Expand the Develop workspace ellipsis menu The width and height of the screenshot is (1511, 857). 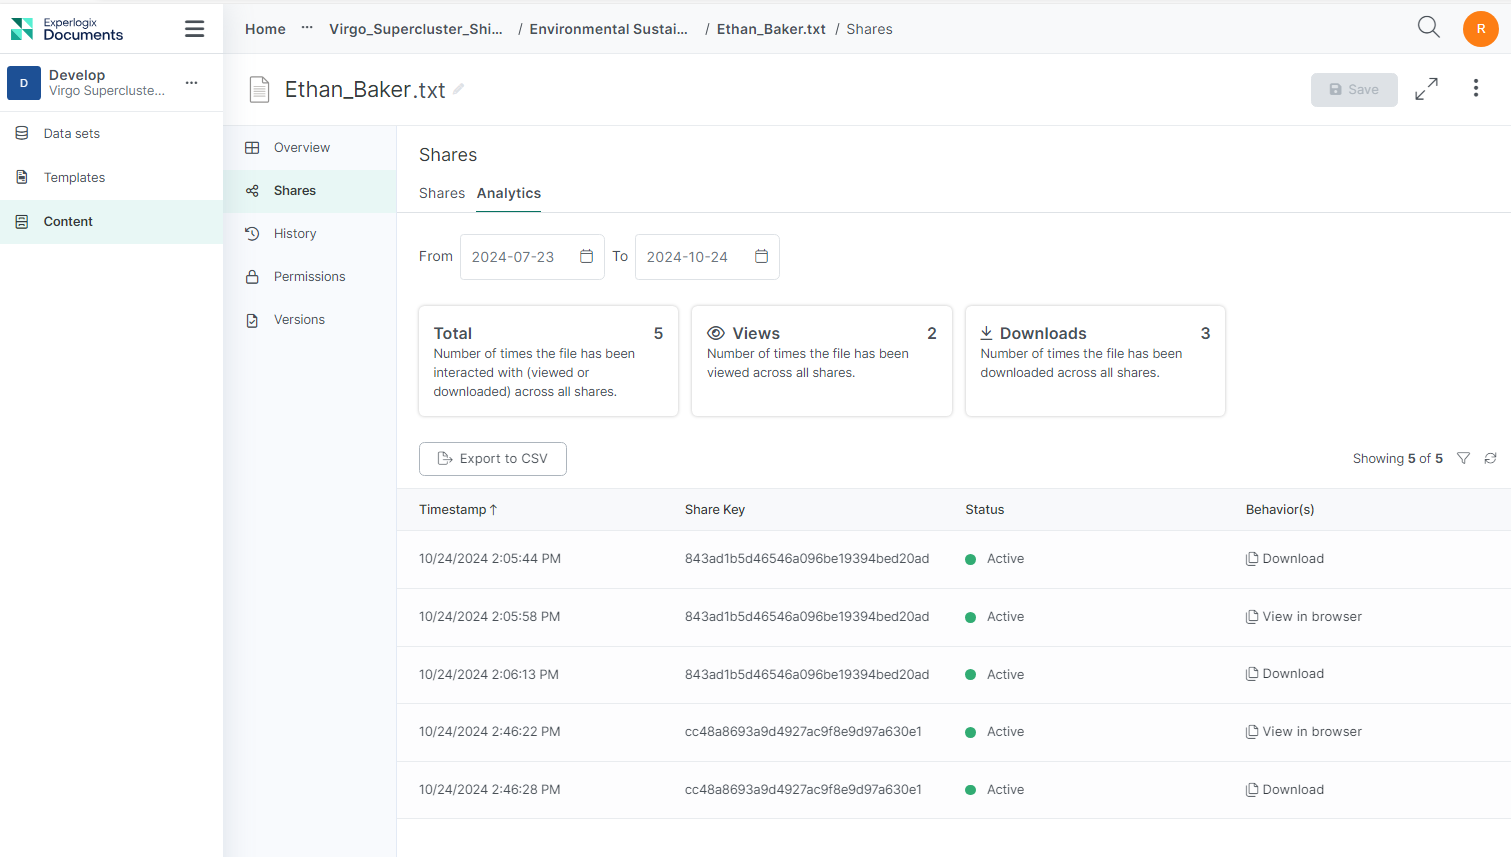tap(191, 82)
